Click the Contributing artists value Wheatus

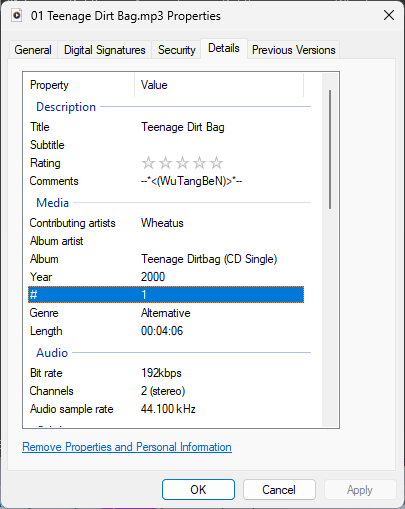(162, 223)
